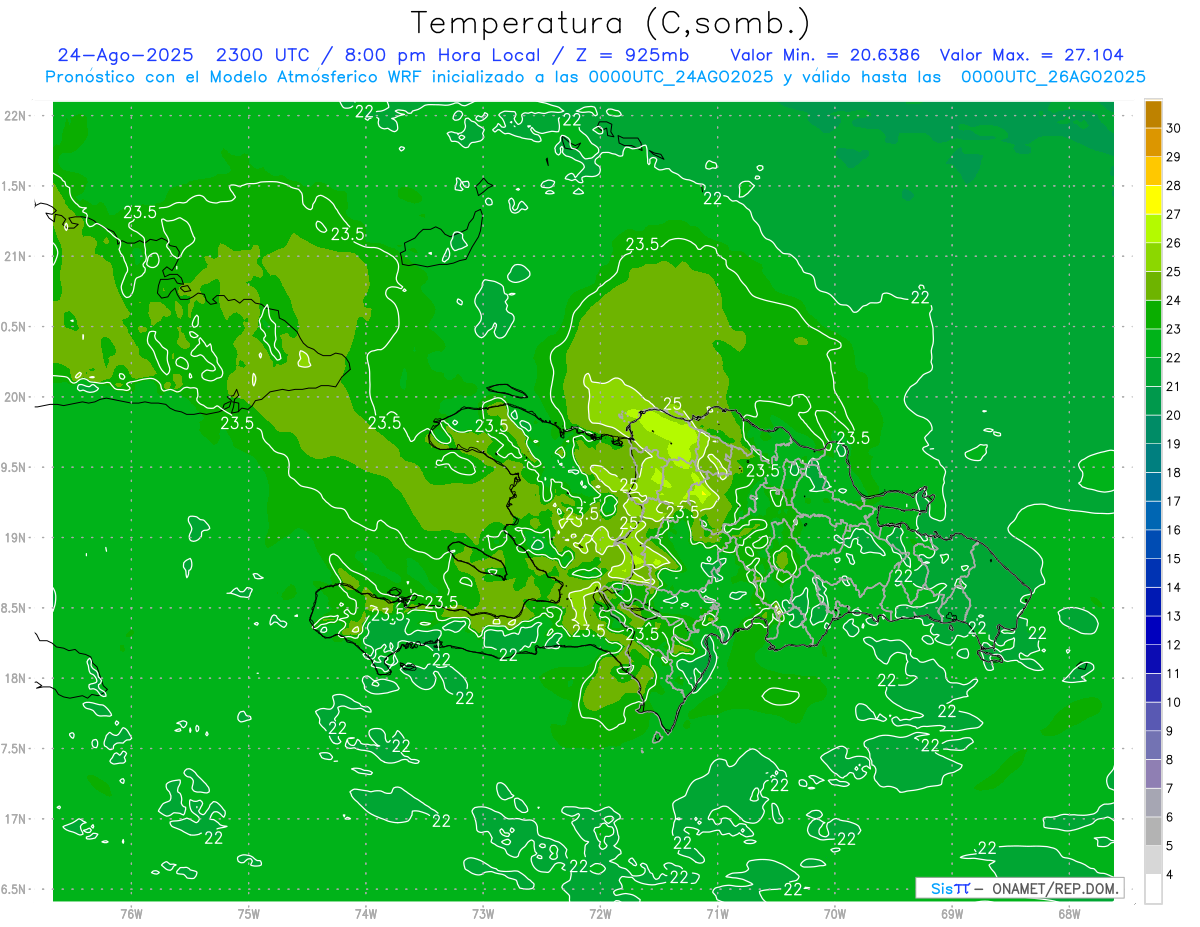Select the '0000UTC_26AGO2025' valid-until timestamp

coord(1053,77)
